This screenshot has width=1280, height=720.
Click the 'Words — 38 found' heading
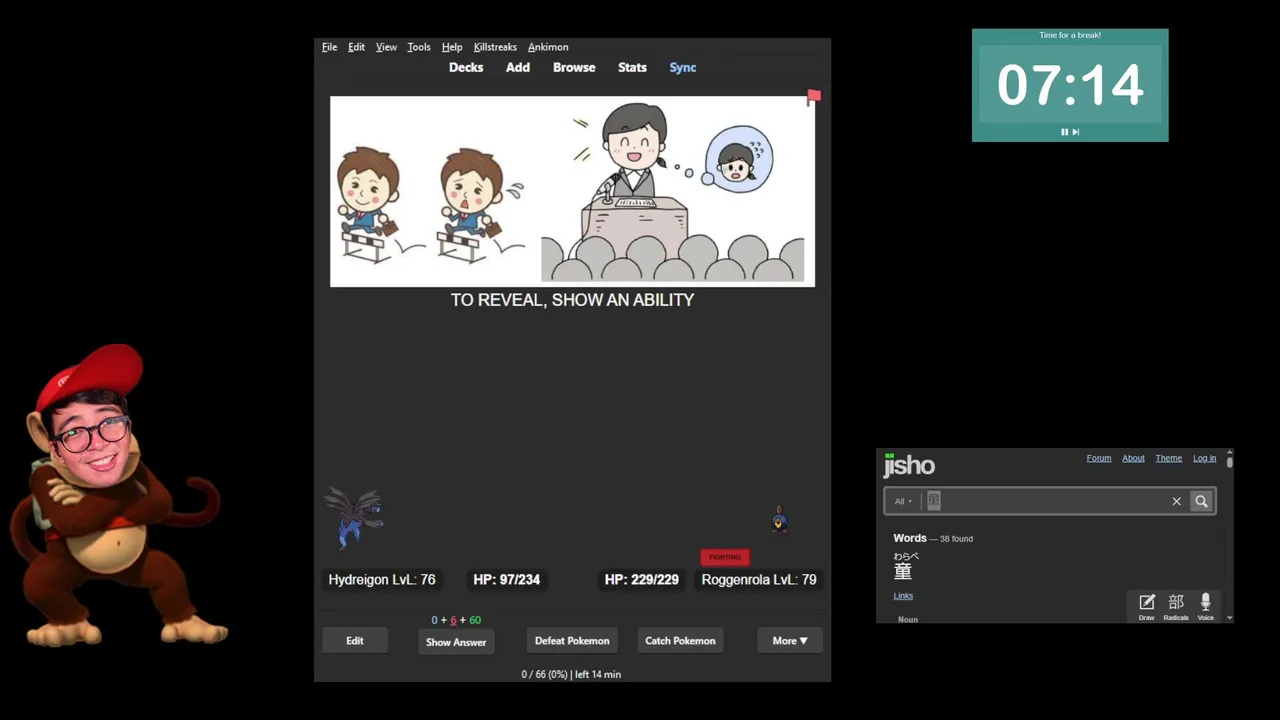coord(933,538)
